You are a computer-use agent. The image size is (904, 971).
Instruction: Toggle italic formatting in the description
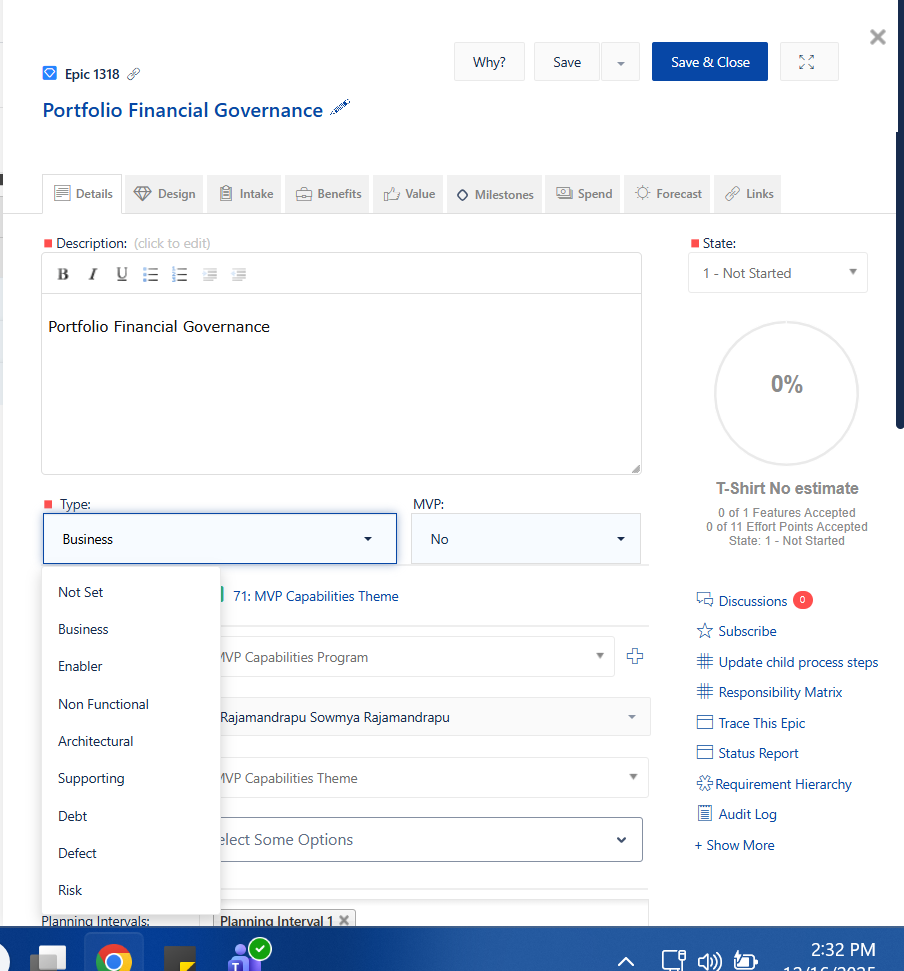92,274
